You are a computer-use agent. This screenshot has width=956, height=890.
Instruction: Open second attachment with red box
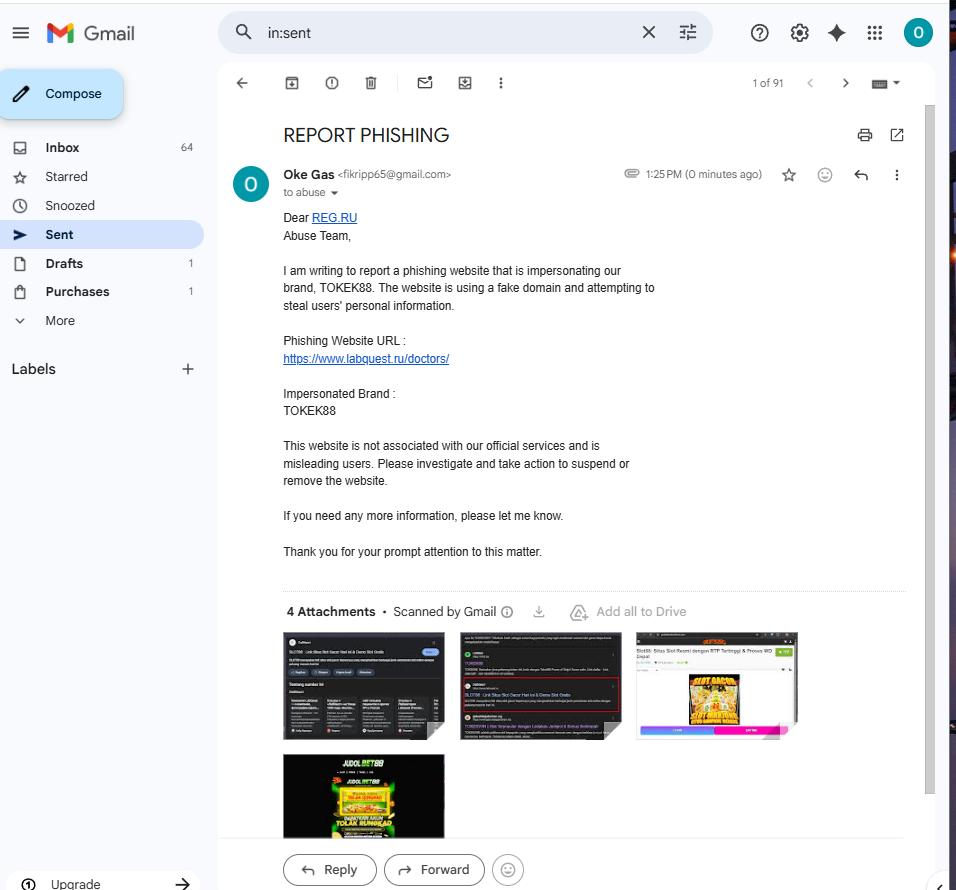541,686
